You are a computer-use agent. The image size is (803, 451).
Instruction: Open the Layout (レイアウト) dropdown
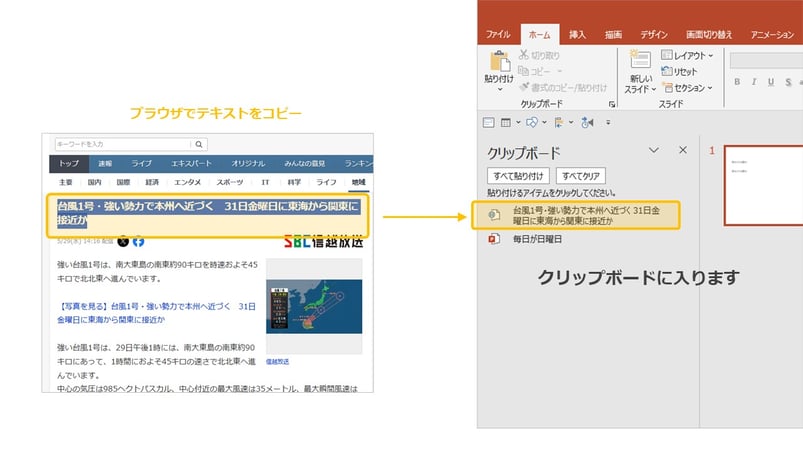tap(687, 55)
